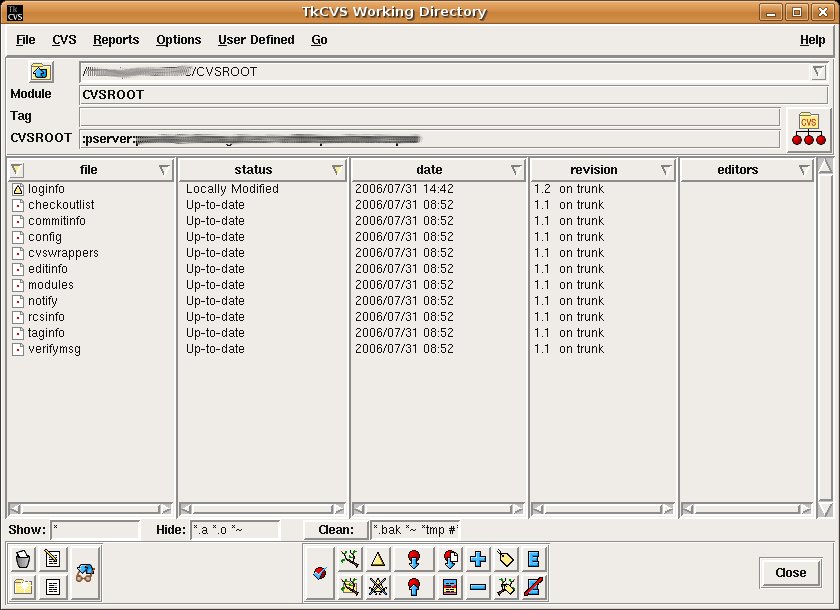Click the yellow tag icon
This screenshot has width=840, height=610.
coord(506,559)
